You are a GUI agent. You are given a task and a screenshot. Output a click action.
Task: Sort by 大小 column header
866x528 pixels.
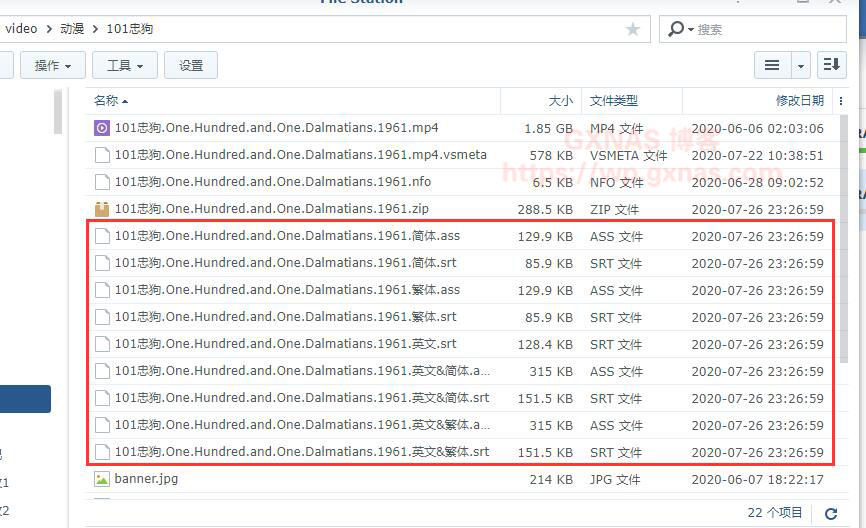click(x=560, y=101)
